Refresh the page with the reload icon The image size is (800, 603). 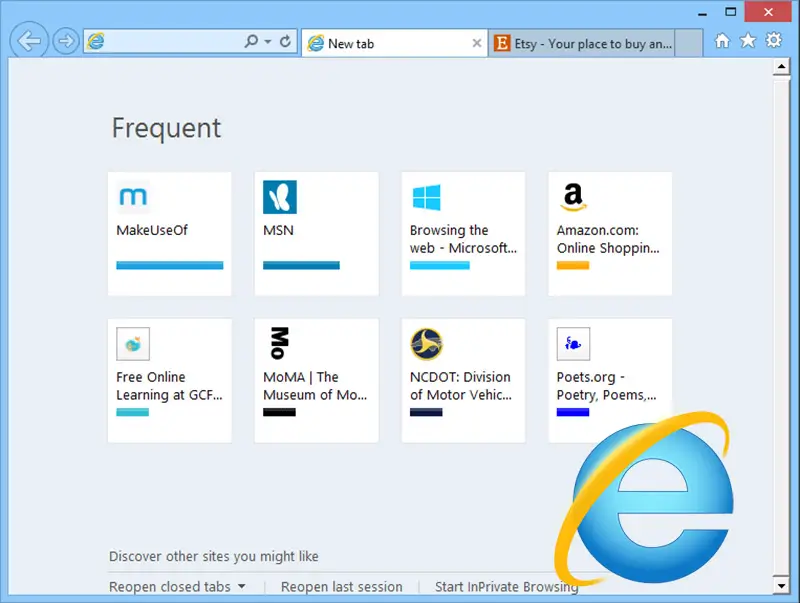coord(285,41)
